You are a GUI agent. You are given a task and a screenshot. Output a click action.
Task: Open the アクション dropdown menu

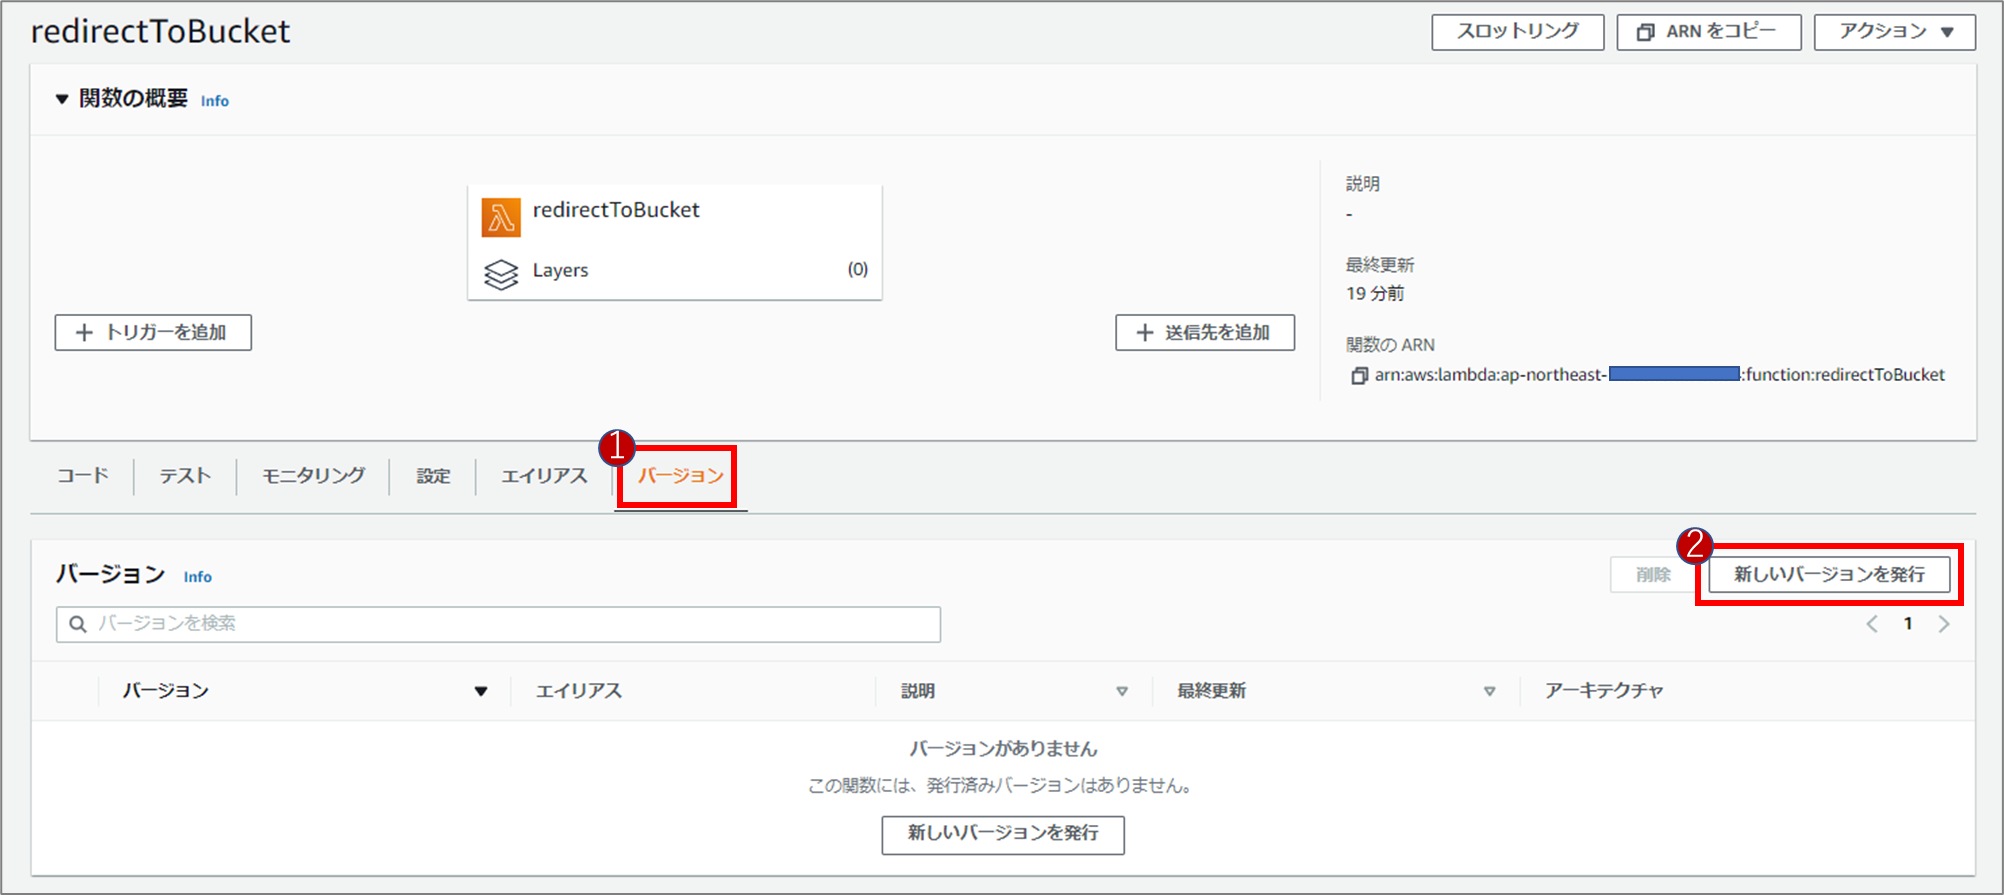1894,32
